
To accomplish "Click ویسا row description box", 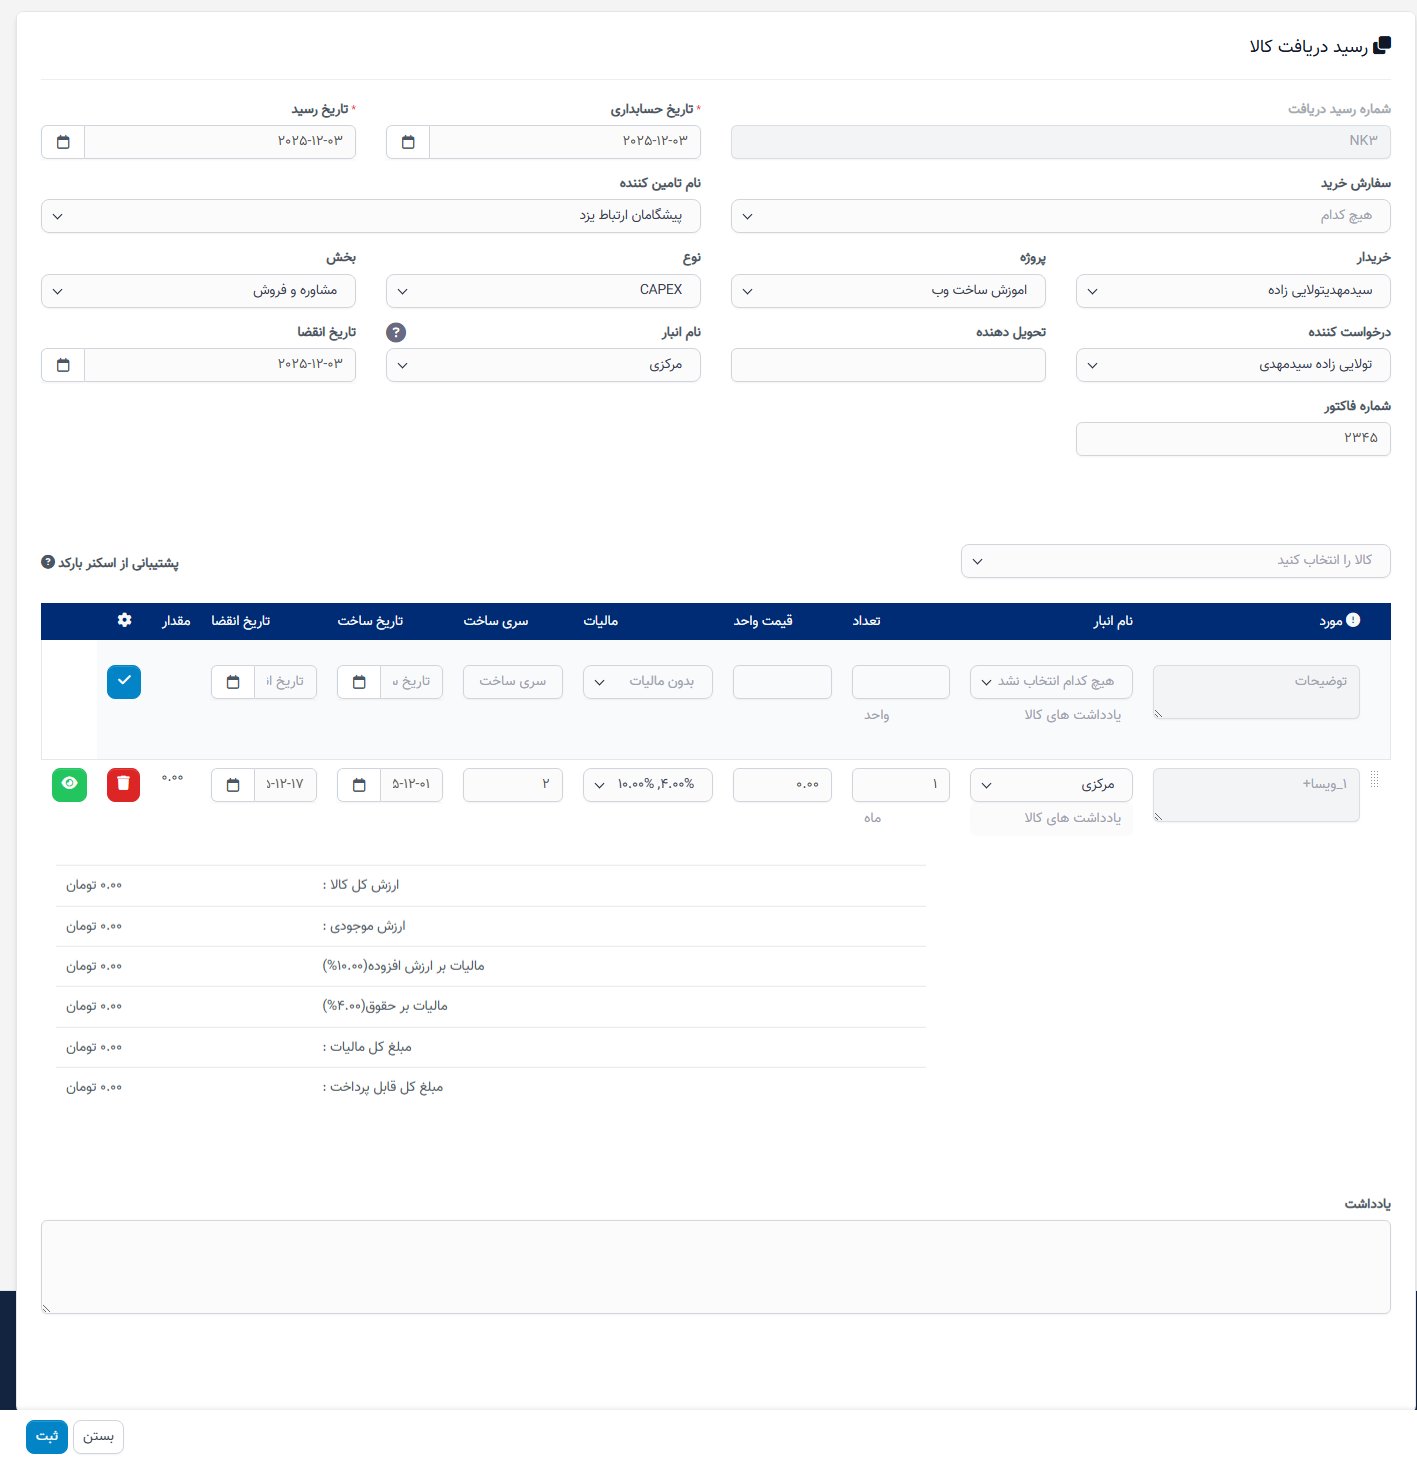I will [1256, 795].
